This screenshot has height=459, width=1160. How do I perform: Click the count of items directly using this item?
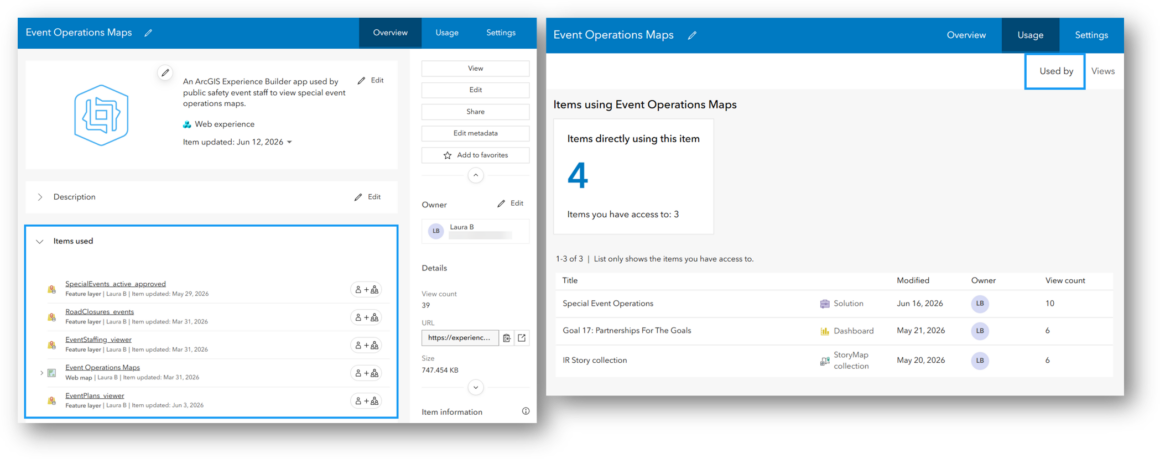(578, 176)
